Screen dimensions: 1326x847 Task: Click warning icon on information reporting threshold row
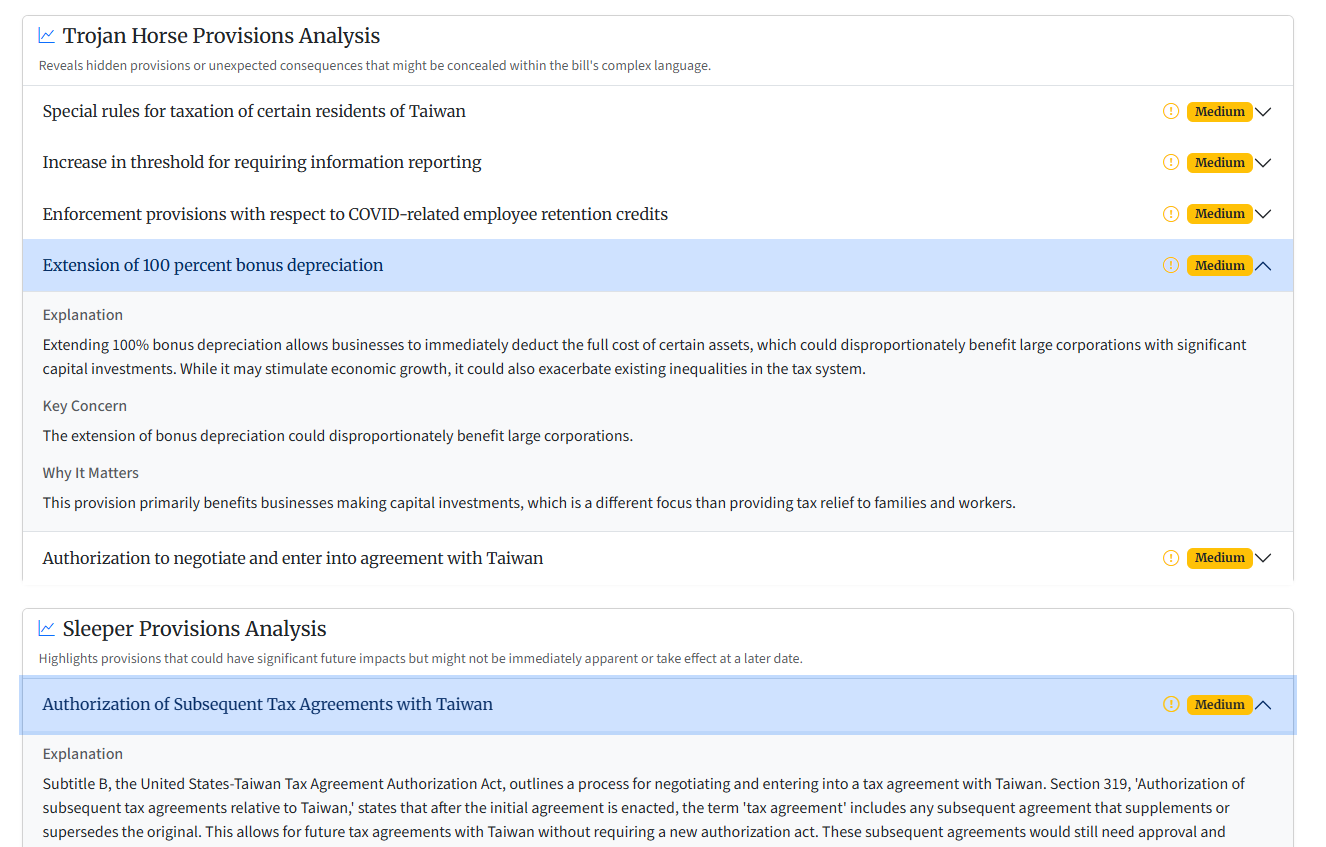click(1171, 162)
